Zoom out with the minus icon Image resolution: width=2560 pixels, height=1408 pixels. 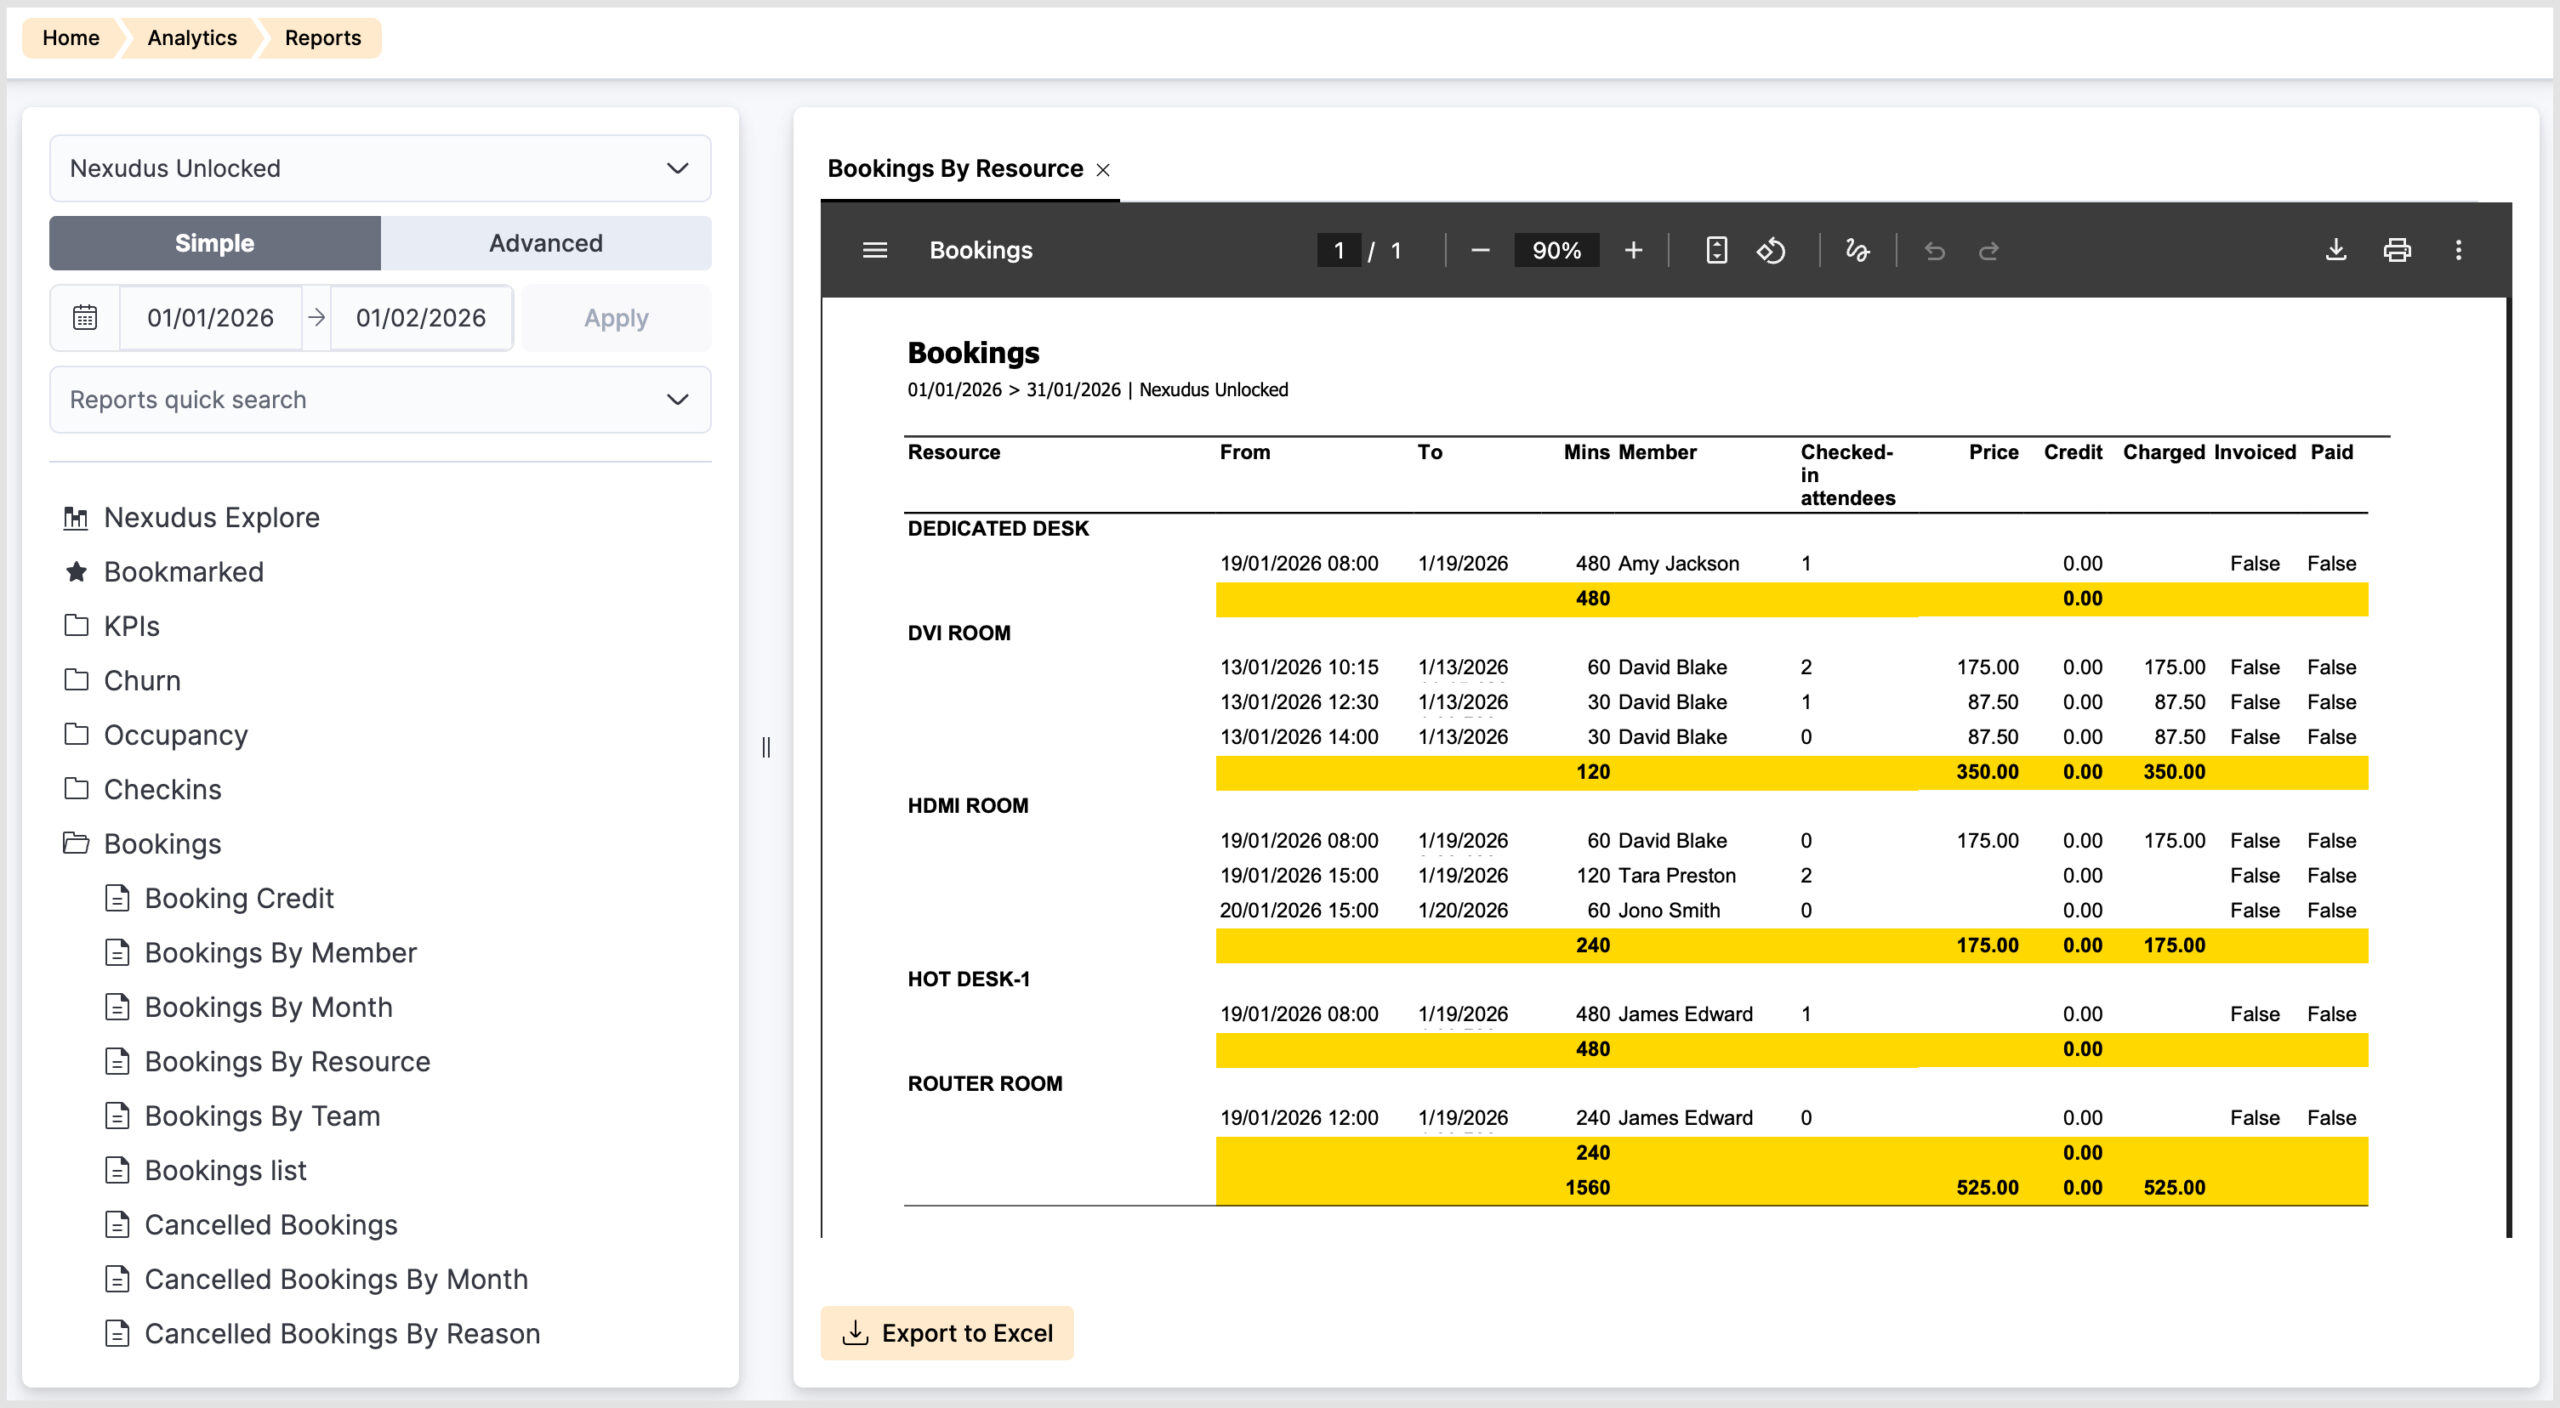click(x=1481, y=250)
